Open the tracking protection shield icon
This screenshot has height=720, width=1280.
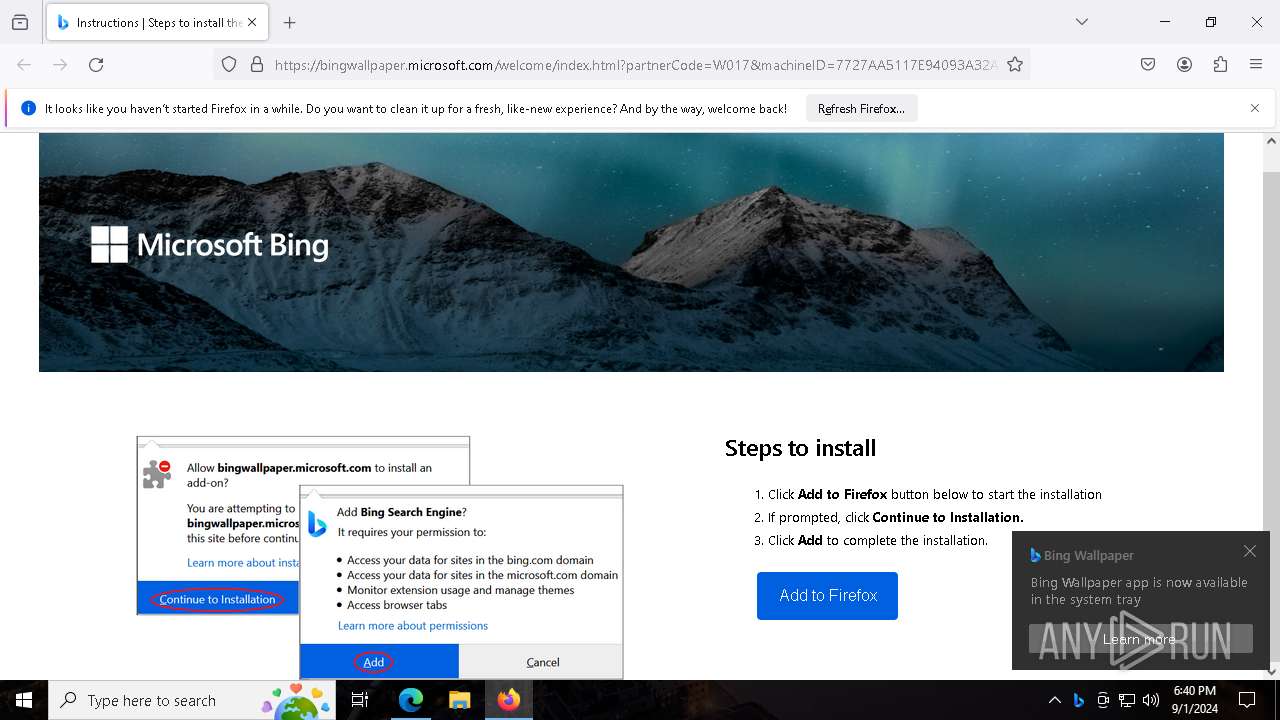point(229,64)
